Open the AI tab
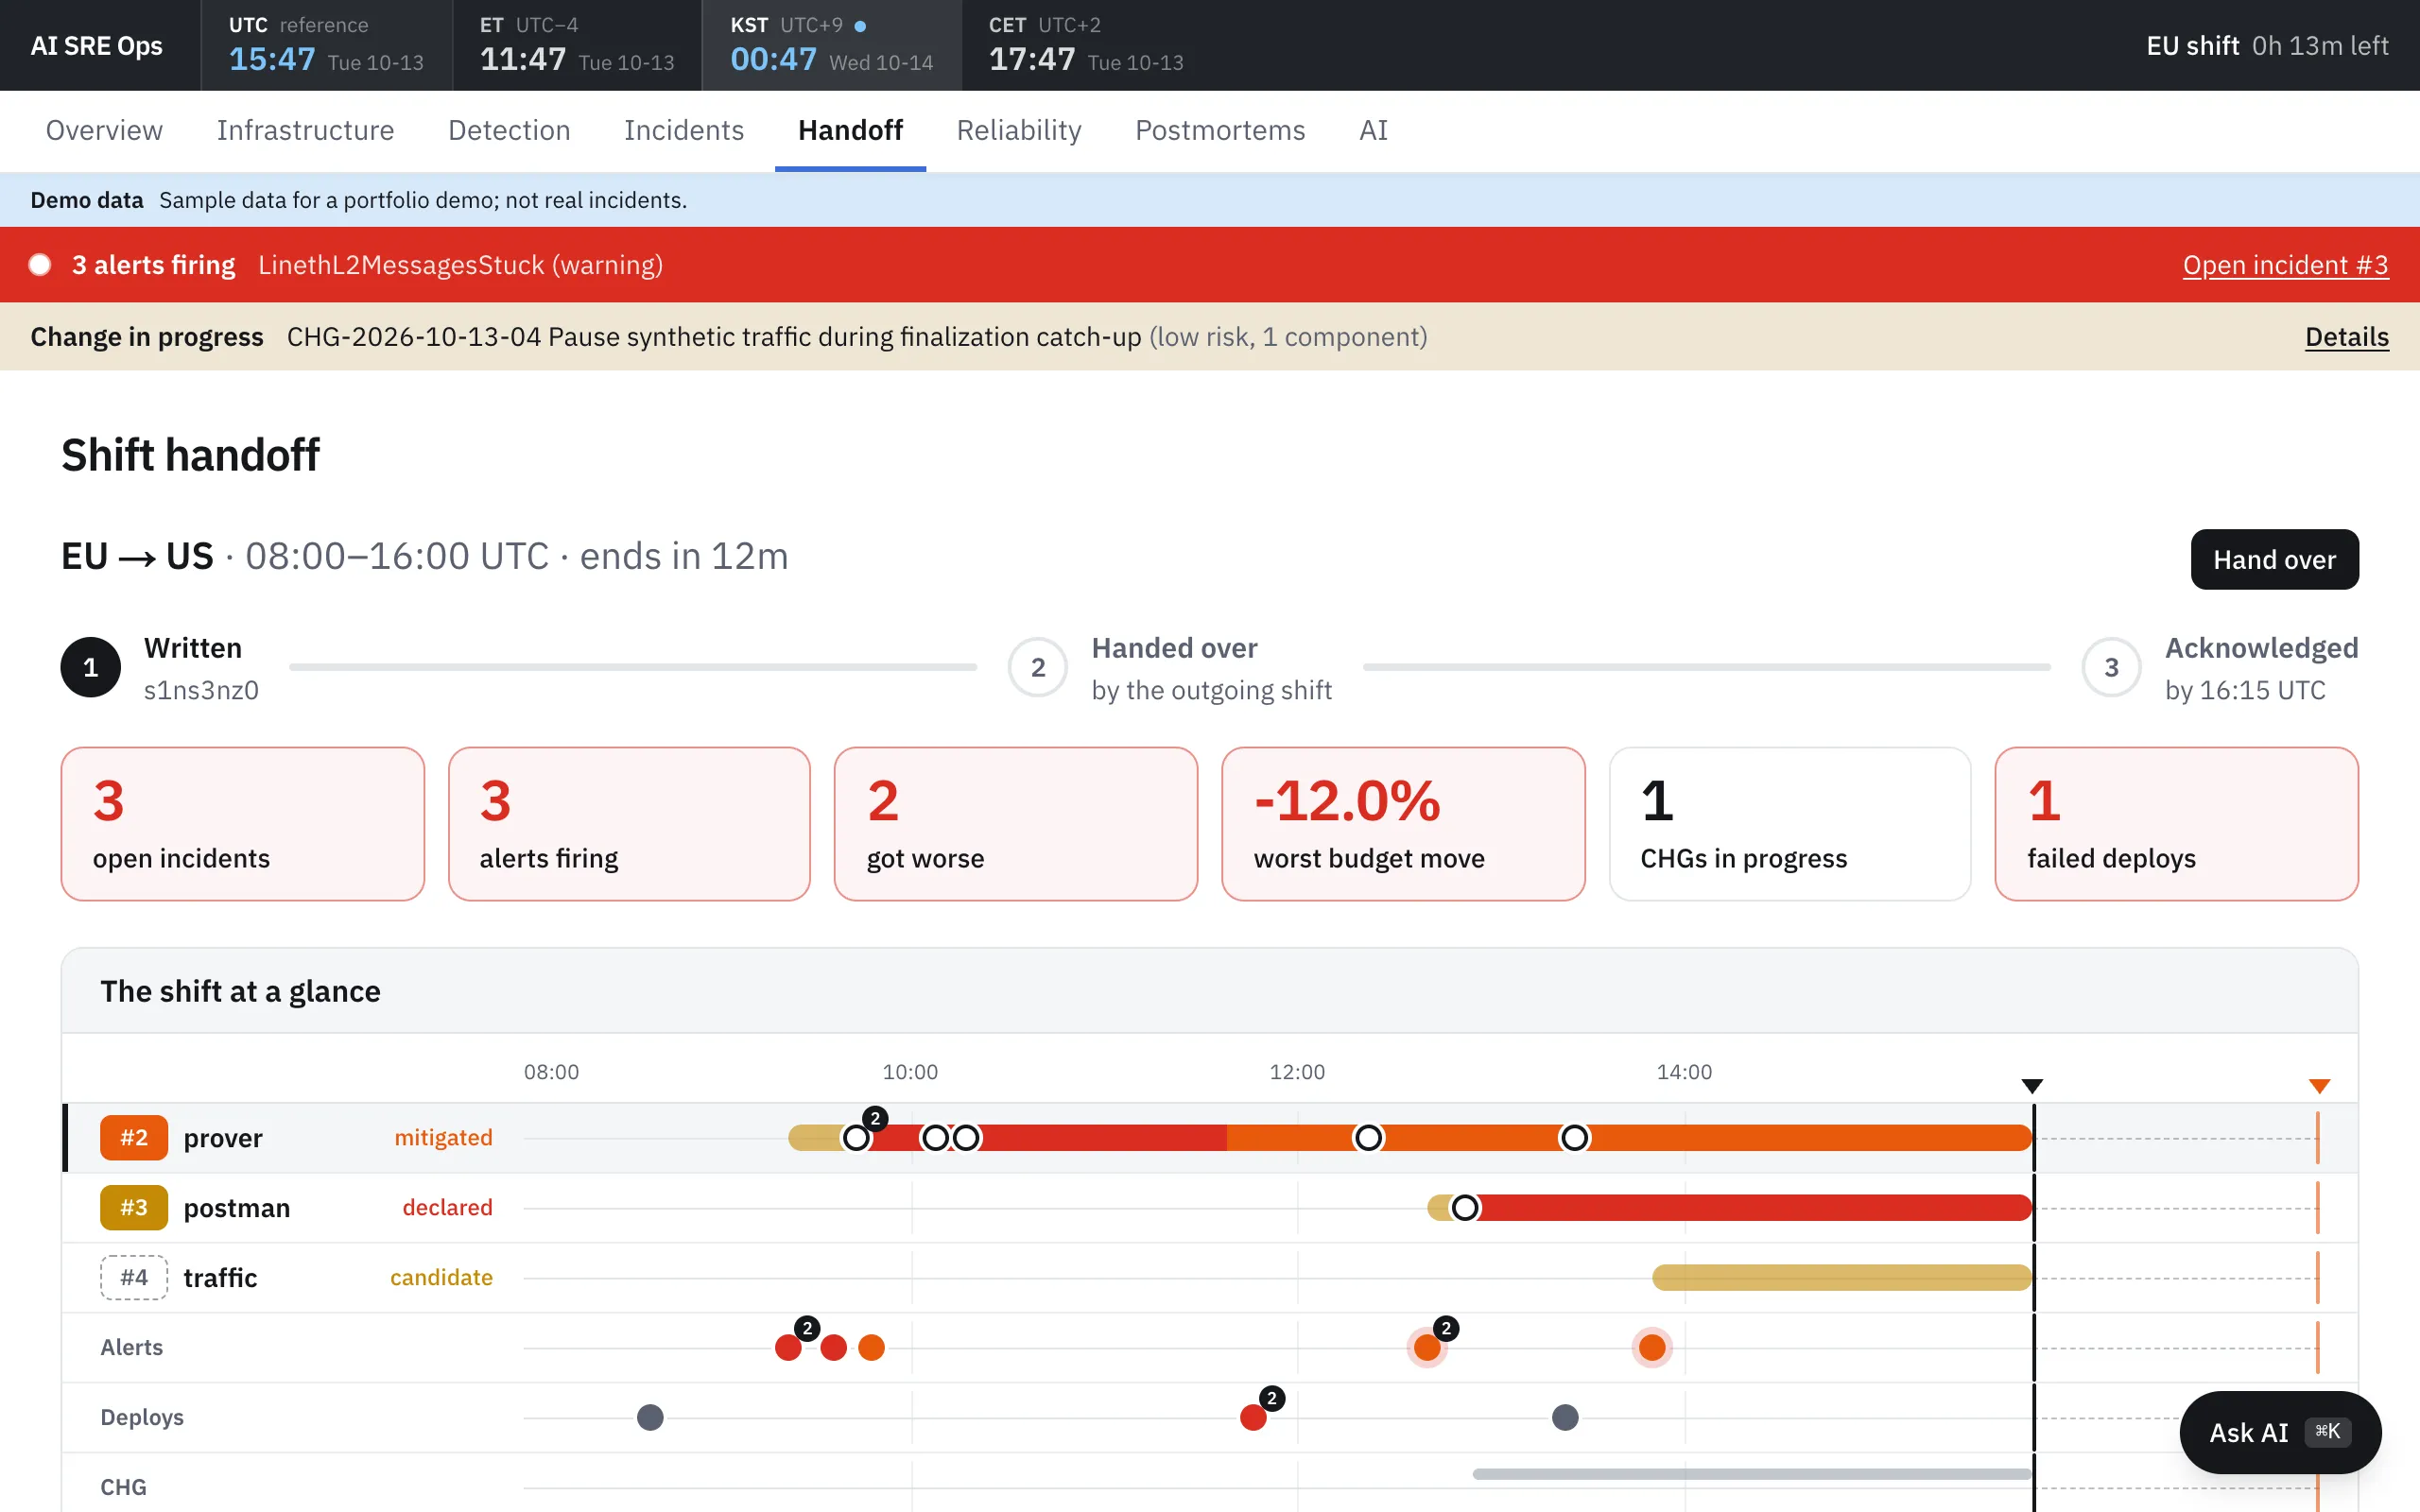Screen dimensions: 2420x1512 [x=1373, y=130]
